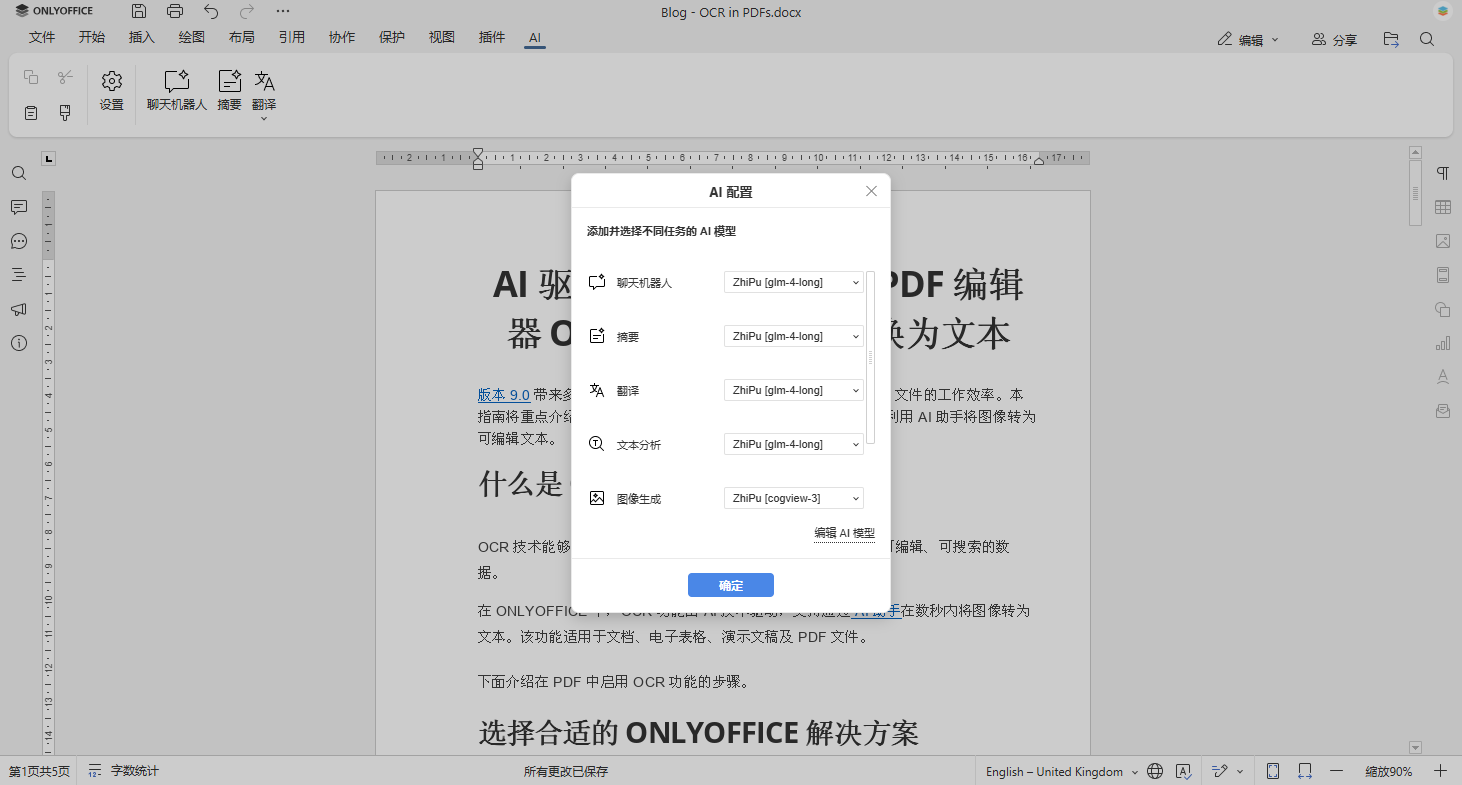This screenshot has width=1462, height=785.
Task: Open Image settings in right sidebar
Action: (x=1443, y=241)
